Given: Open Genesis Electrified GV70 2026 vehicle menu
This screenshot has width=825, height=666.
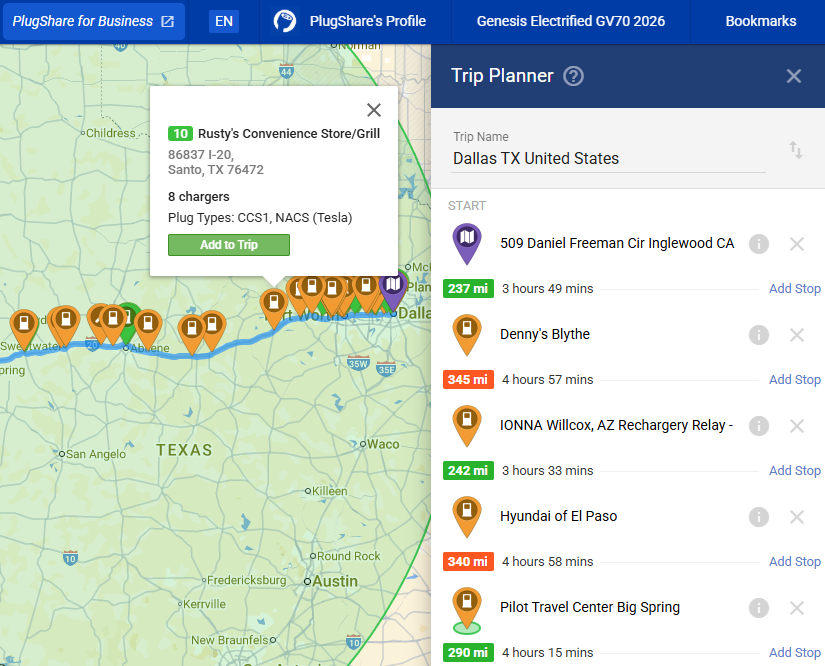Looking at the screenshot, I should pyautogui.click(x=571, y=21).
